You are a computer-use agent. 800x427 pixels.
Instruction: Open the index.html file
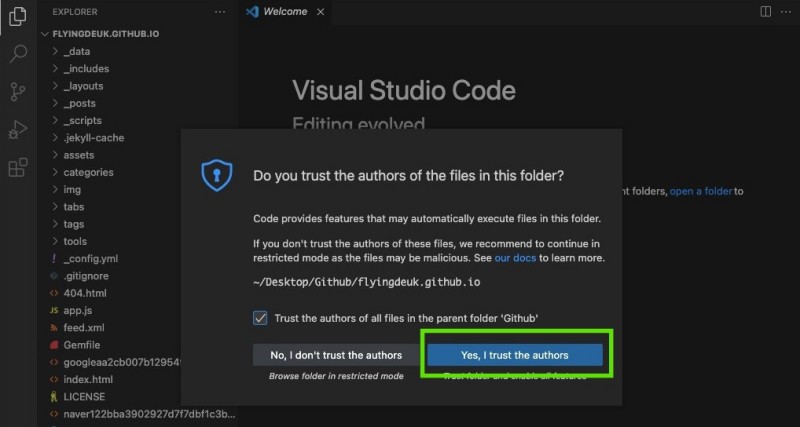pos(88,379)
